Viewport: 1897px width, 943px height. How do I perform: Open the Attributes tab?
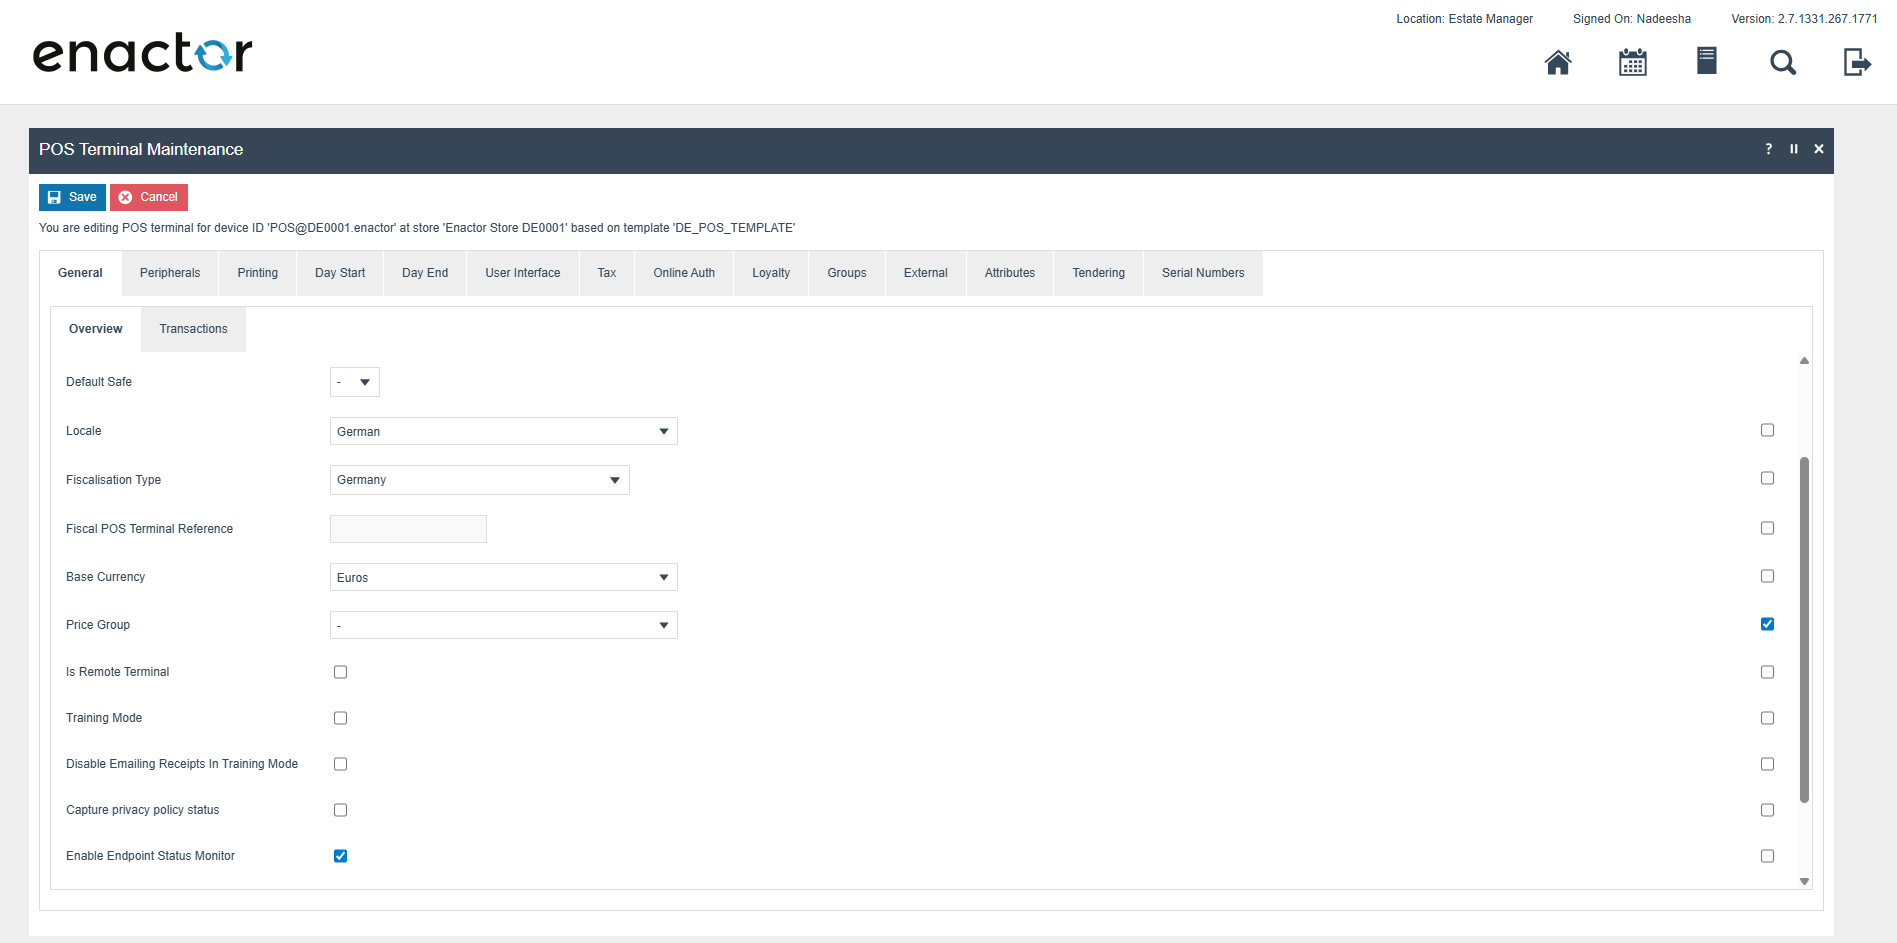click(1010, 273)
